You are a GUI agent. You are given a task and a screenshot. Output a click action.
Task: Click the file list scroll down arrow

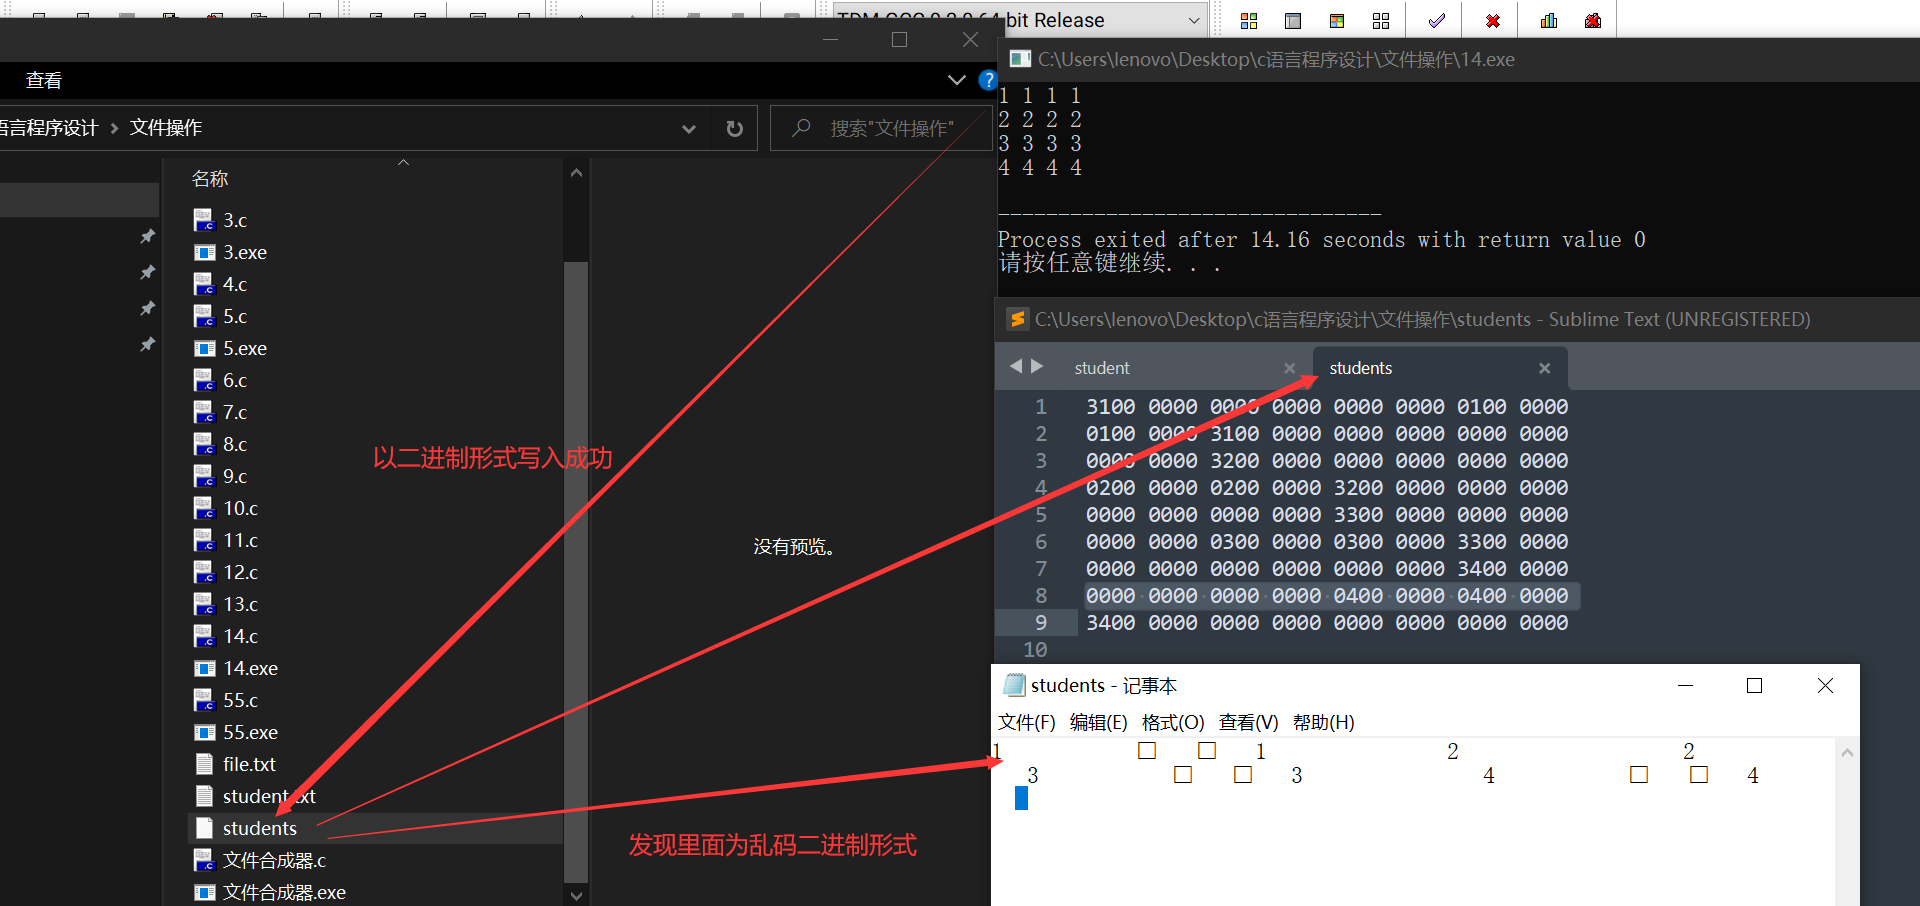pos(576,895)
